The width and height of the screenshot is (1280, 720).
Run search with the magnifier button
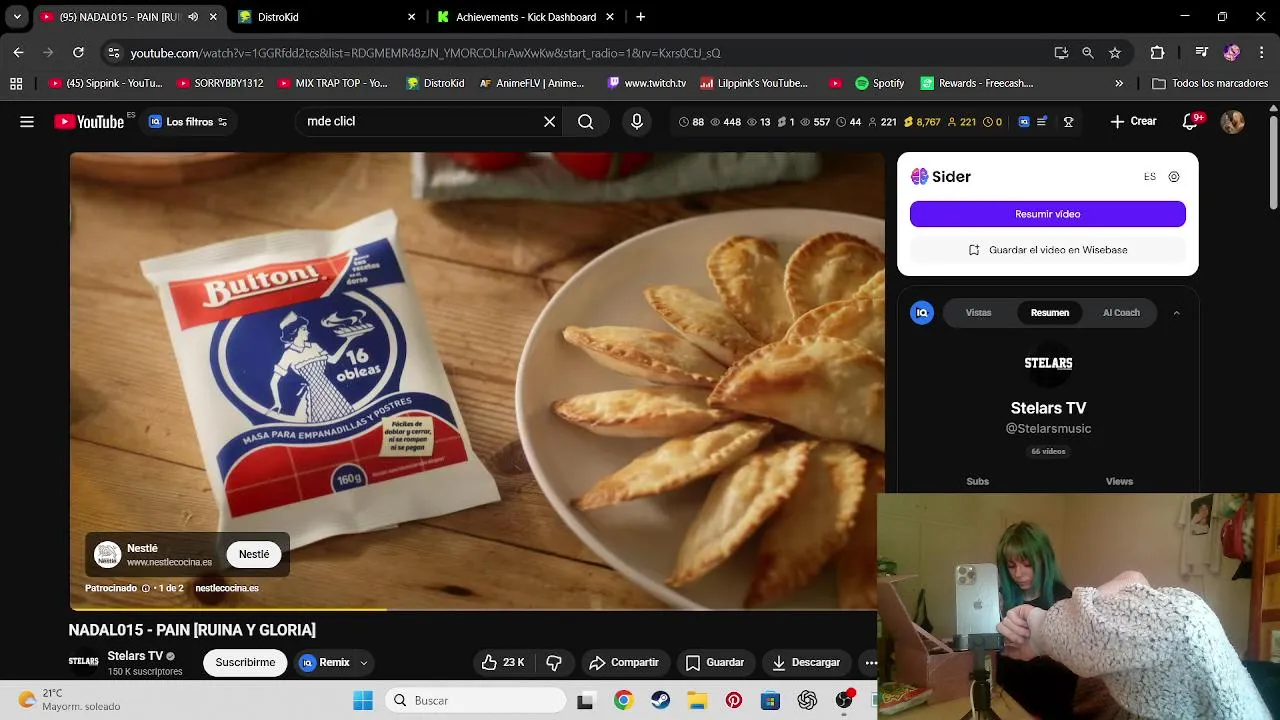pyautogui.click(x=586, y=122)
